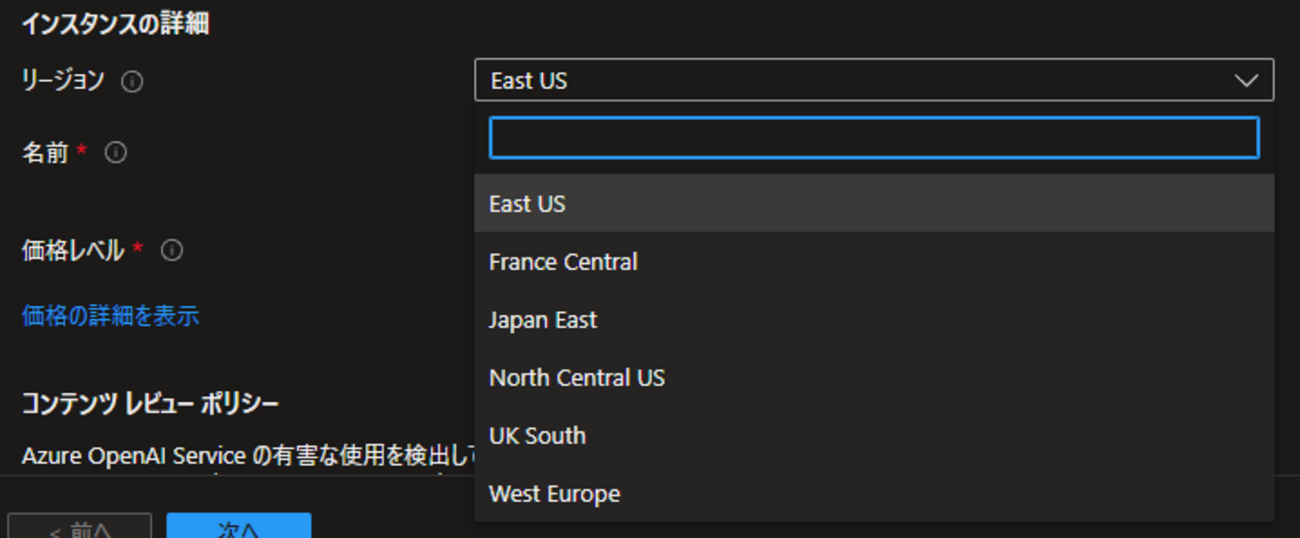1300x538 pixels.
Task: Click the info icon beside リージョン
Action: tap(132, 82)
